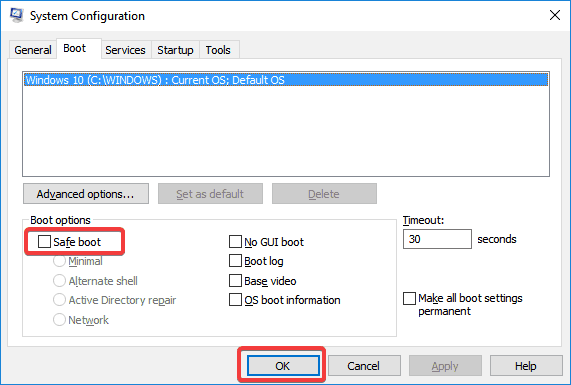The height and width of the screenshot is (385, 571).
Task: Open the Tools tab
Action: click(218, 50)
